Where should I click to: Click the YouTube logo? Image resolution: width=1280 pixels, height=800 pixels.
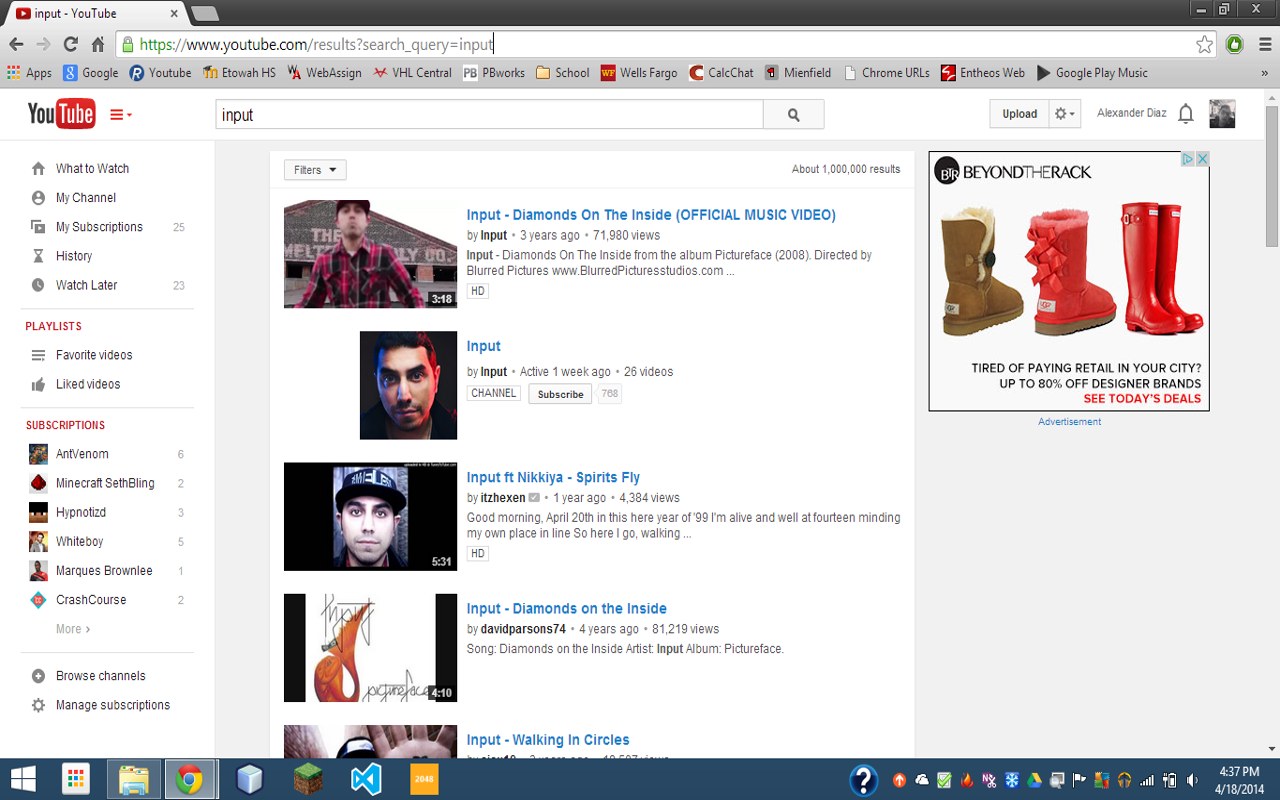click(x=61, y=114)
